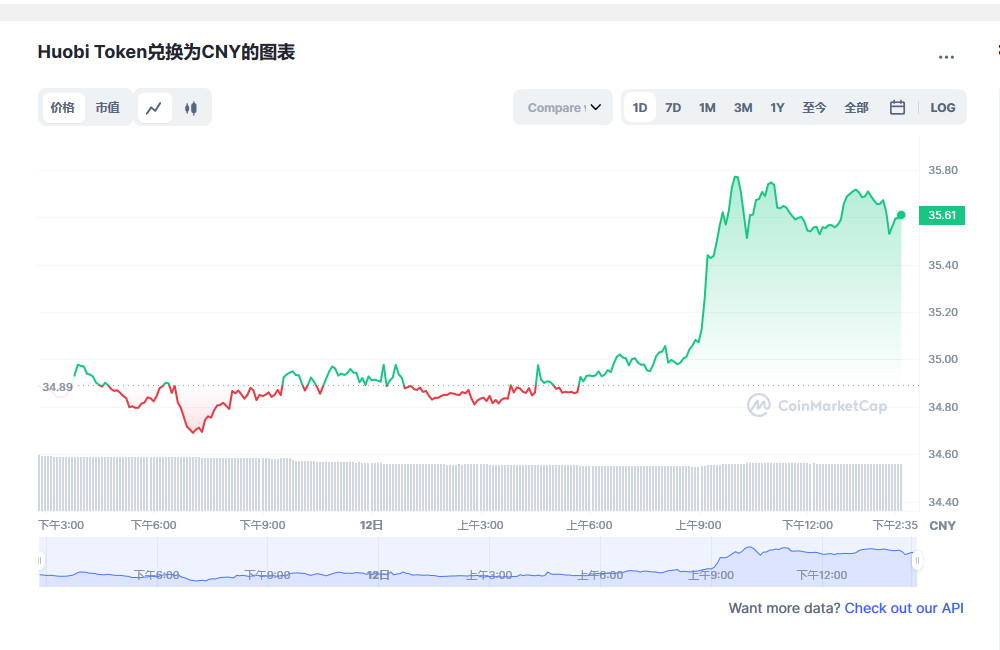Select the 价格 (price) tab
Viewport: 1000px width, 650px height.
(62, 107)
